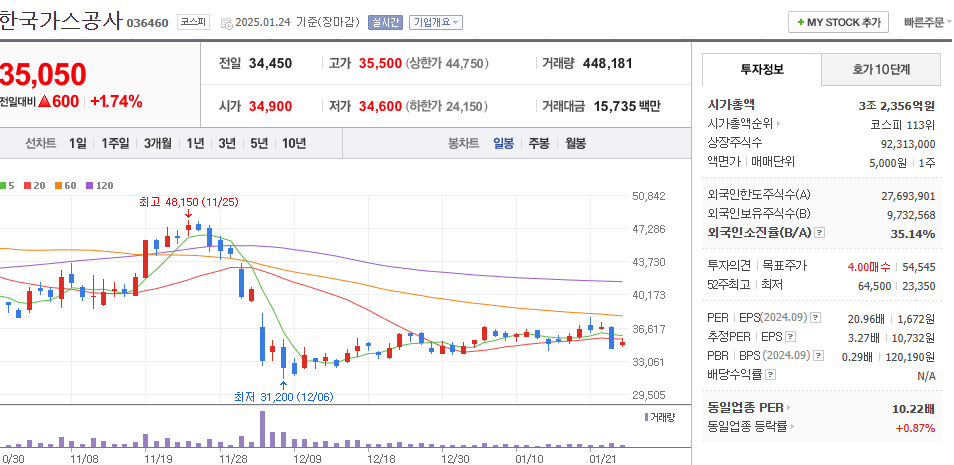Screen dimensions: 954x465
Task: Click the 동일업종 등락률 value +0.87%
Action: pyautogui.click(x=915, y=428)
